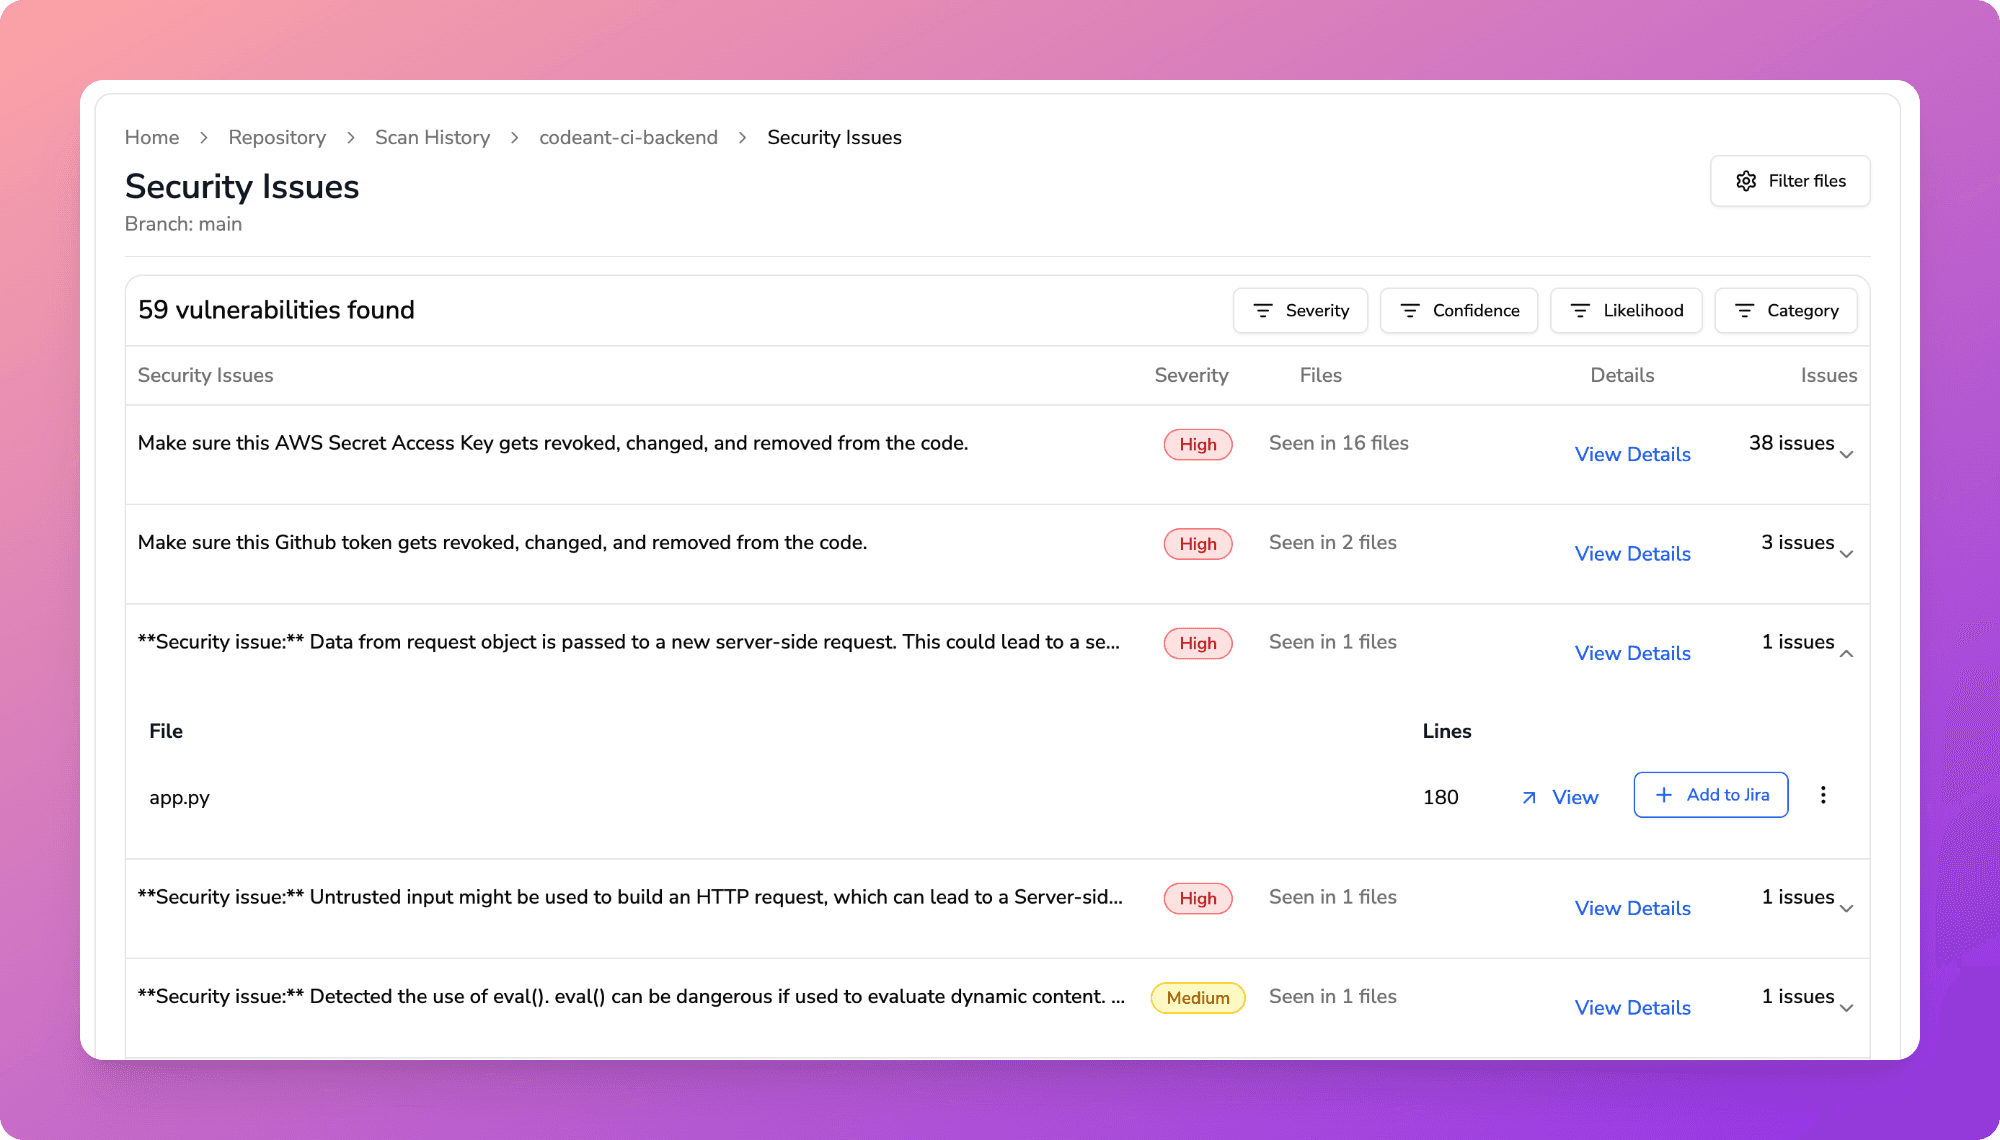The image size is (2000, 1140).
Task: Expand the 3 issues Github token row
Action: click(1846, 555)
